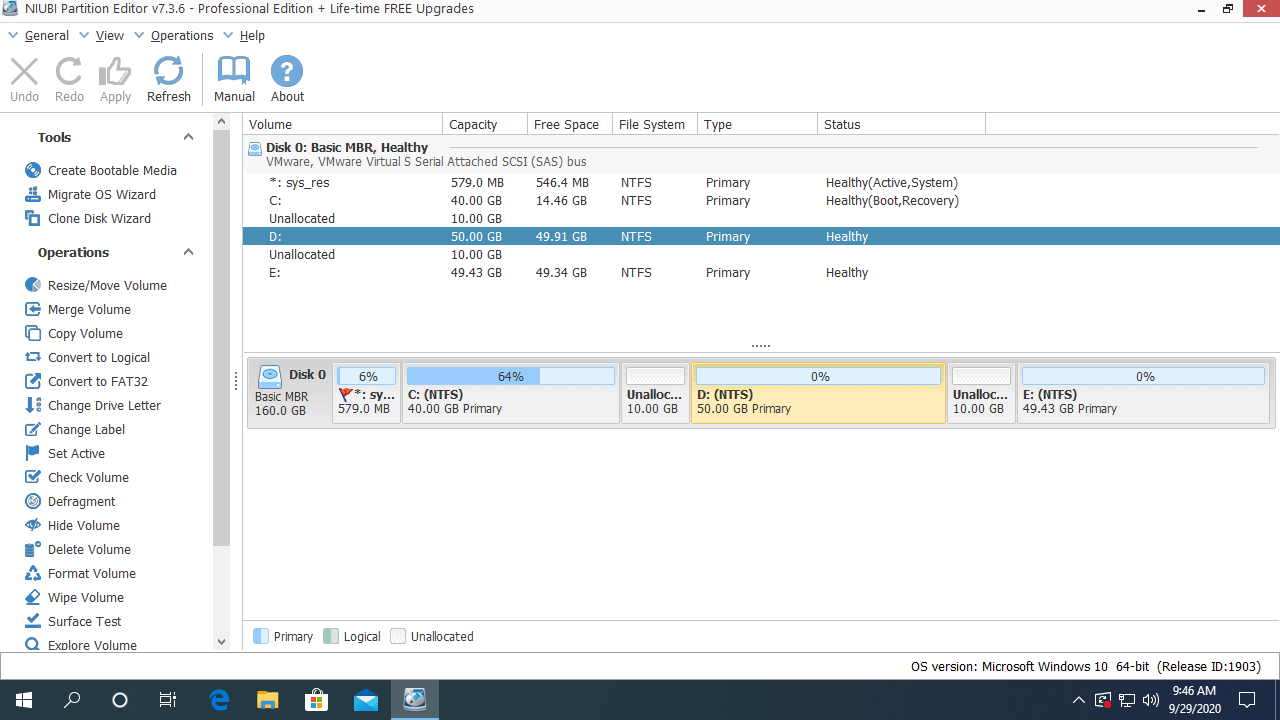
Task: Click Set Active flag operation
Action: (76, 453)
